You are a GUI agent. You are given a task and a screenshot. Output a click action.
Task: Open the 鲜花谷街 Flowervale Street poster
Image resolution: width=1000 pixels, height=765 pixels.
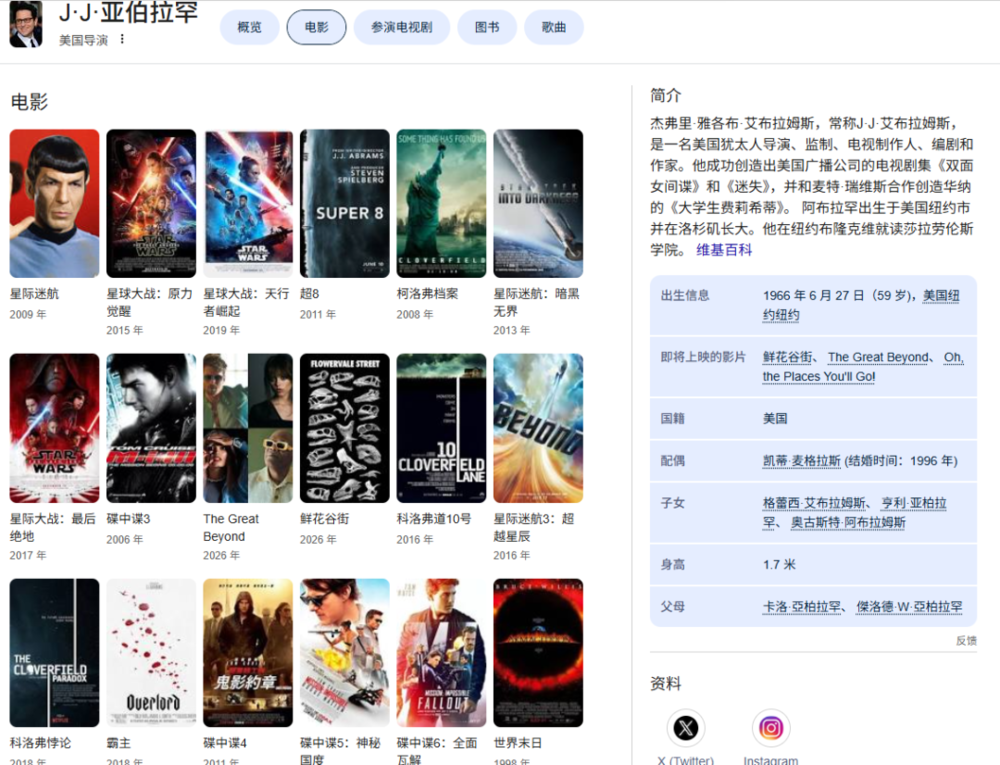click(x=345, y=428)
